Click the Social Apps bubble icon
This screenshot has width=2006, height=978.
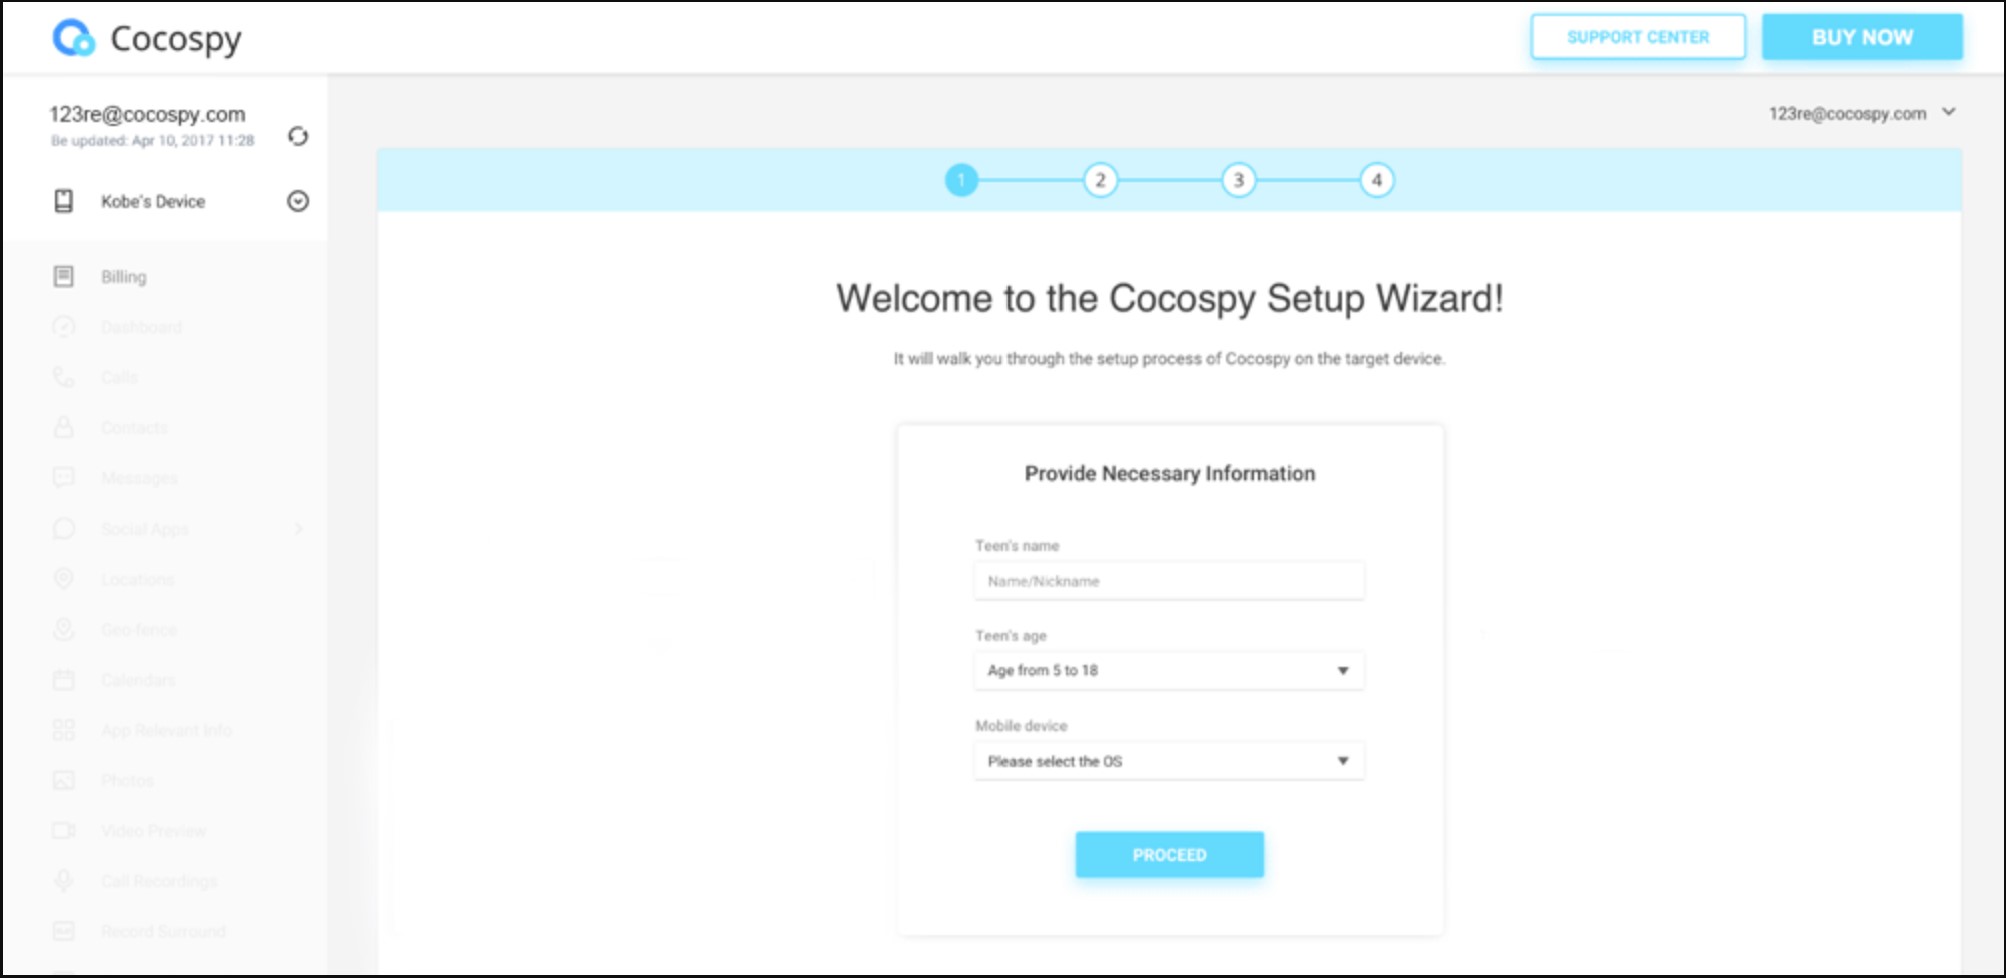[63, 528]
